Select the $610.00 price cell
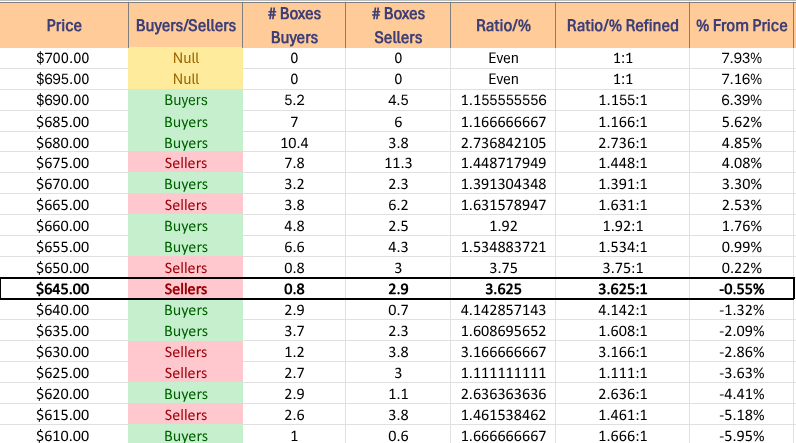Screen dimensions: 796x443 [x=64, y=435]
